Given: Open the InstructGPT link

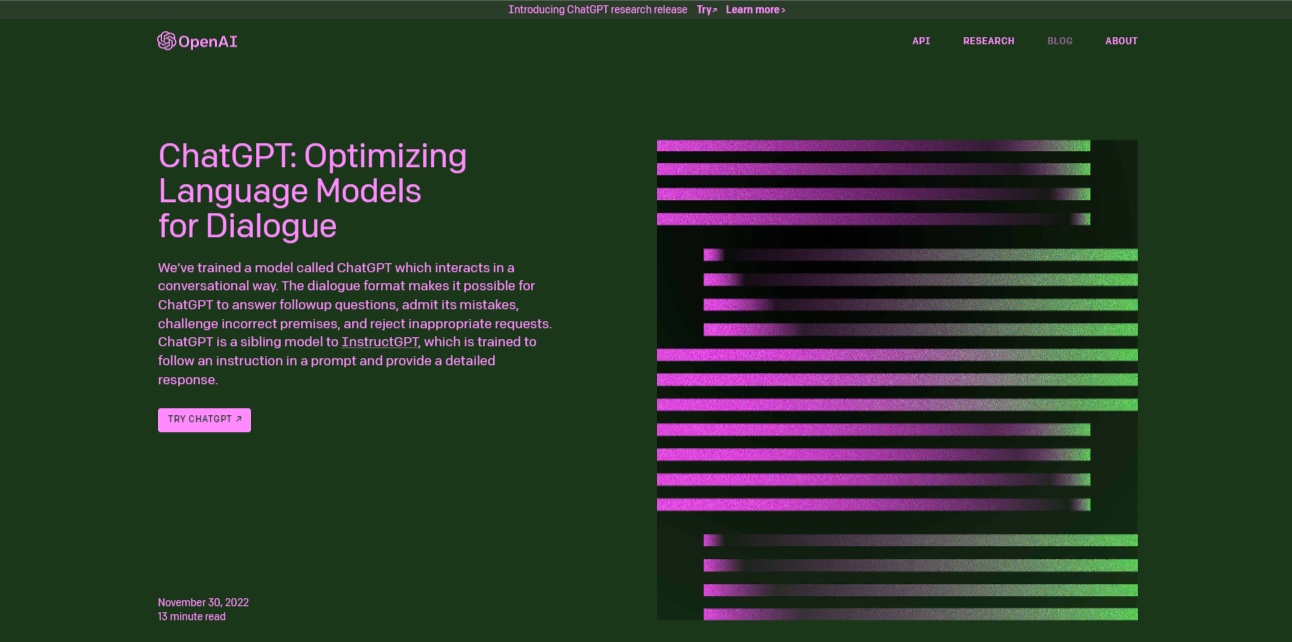Looking at the screenshot, I should pos(380,342).
